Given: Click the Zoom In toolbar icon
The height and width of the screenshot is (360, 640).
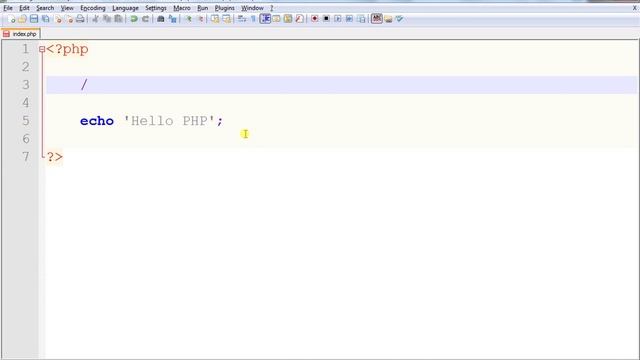Looking at the screenshot, I should pyautogui.click(x=188, y=19).
